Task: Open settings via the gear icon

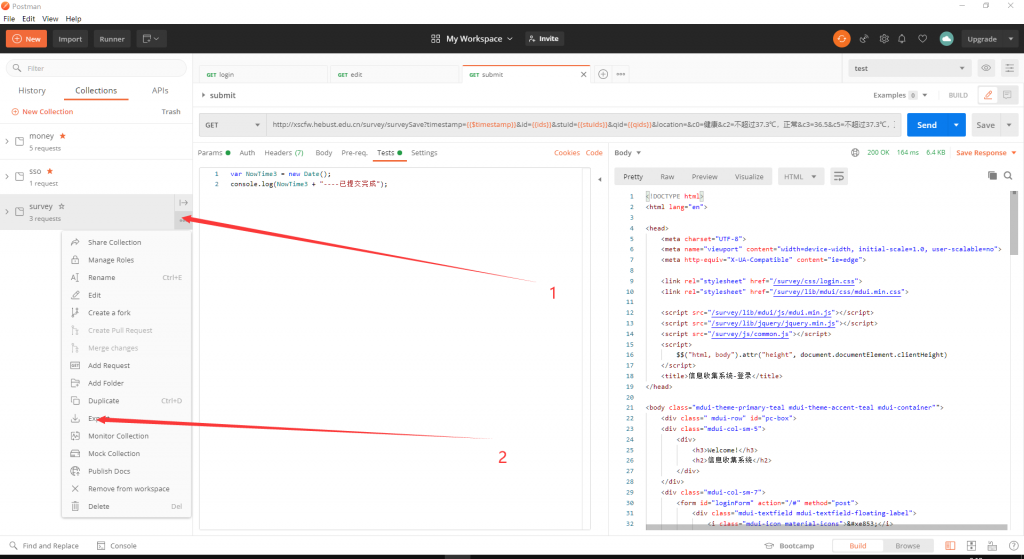Action: (884, 39)
